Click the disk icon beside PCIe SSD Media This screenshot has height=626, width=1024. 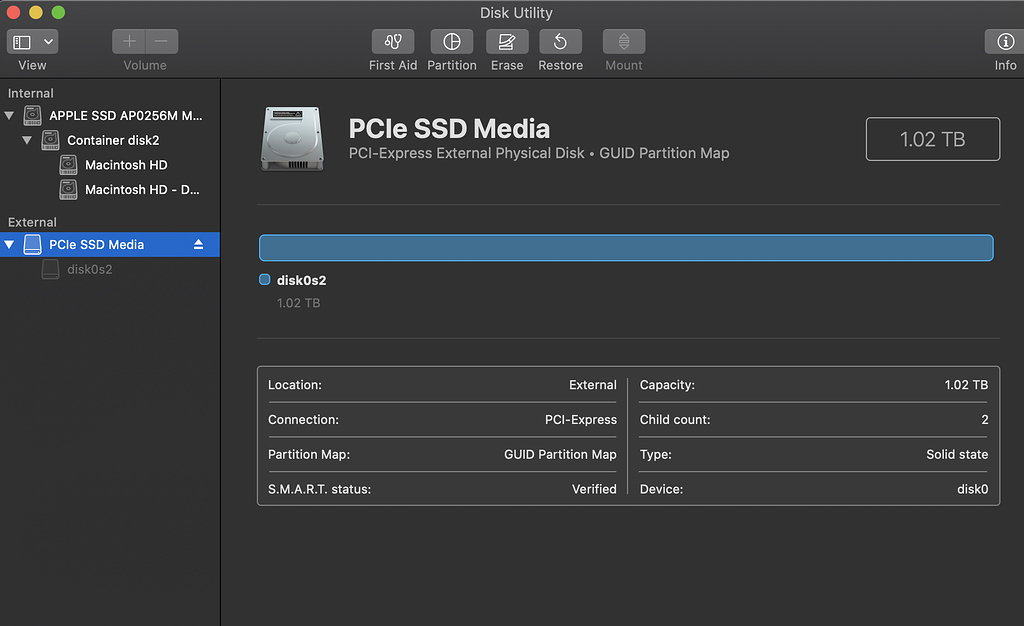point(31,244)
